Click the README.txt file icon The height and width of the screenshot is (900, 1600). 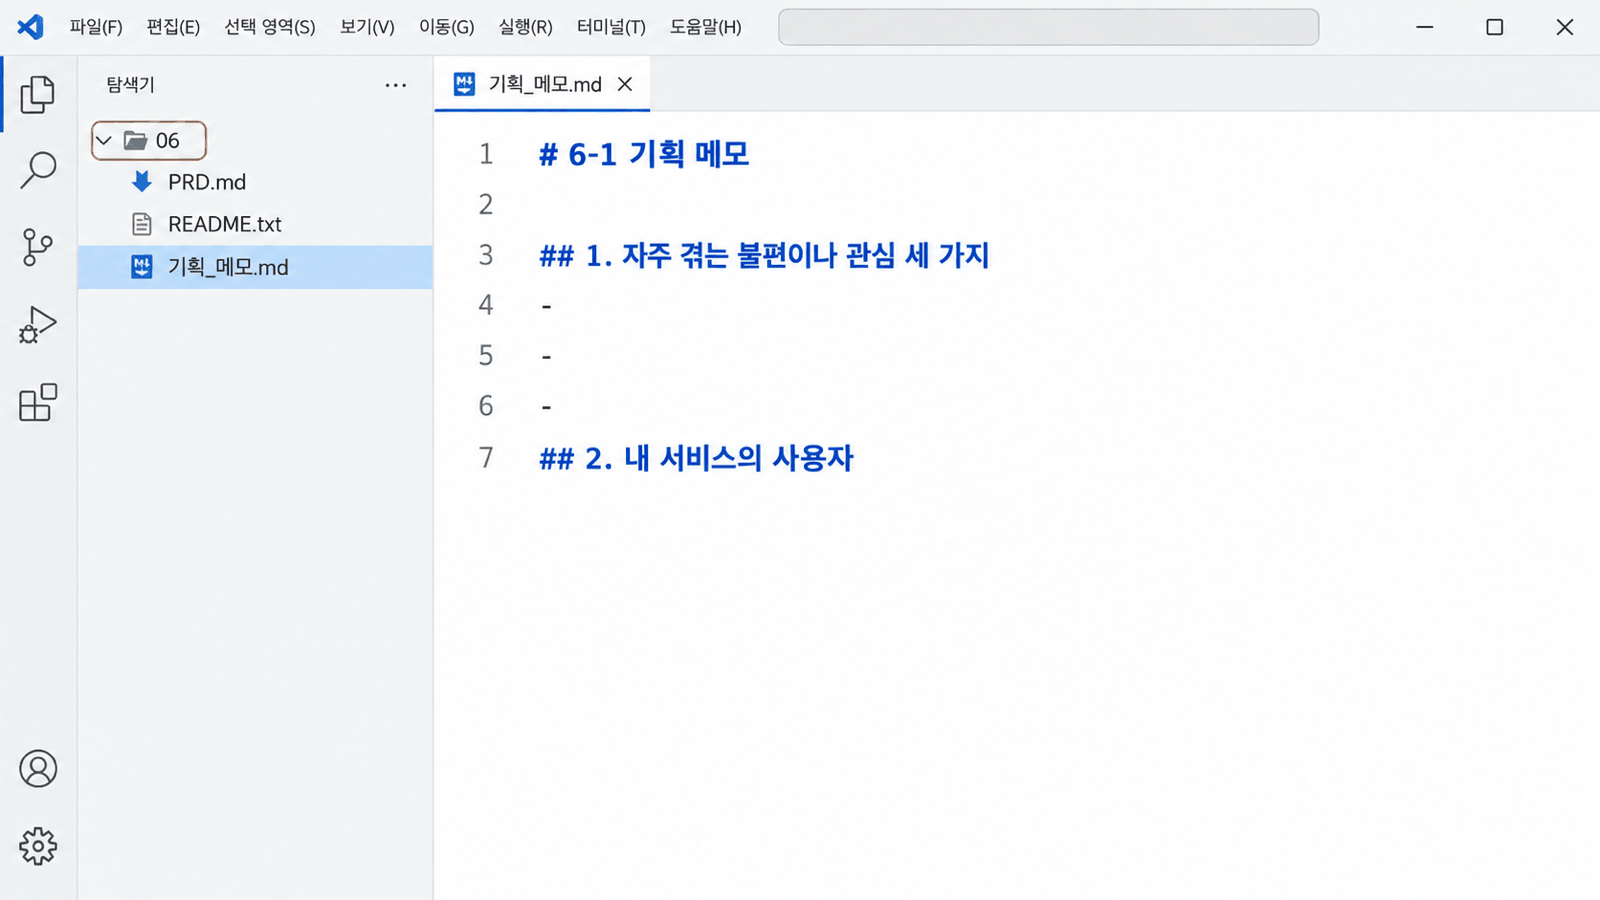pos(142,224)
